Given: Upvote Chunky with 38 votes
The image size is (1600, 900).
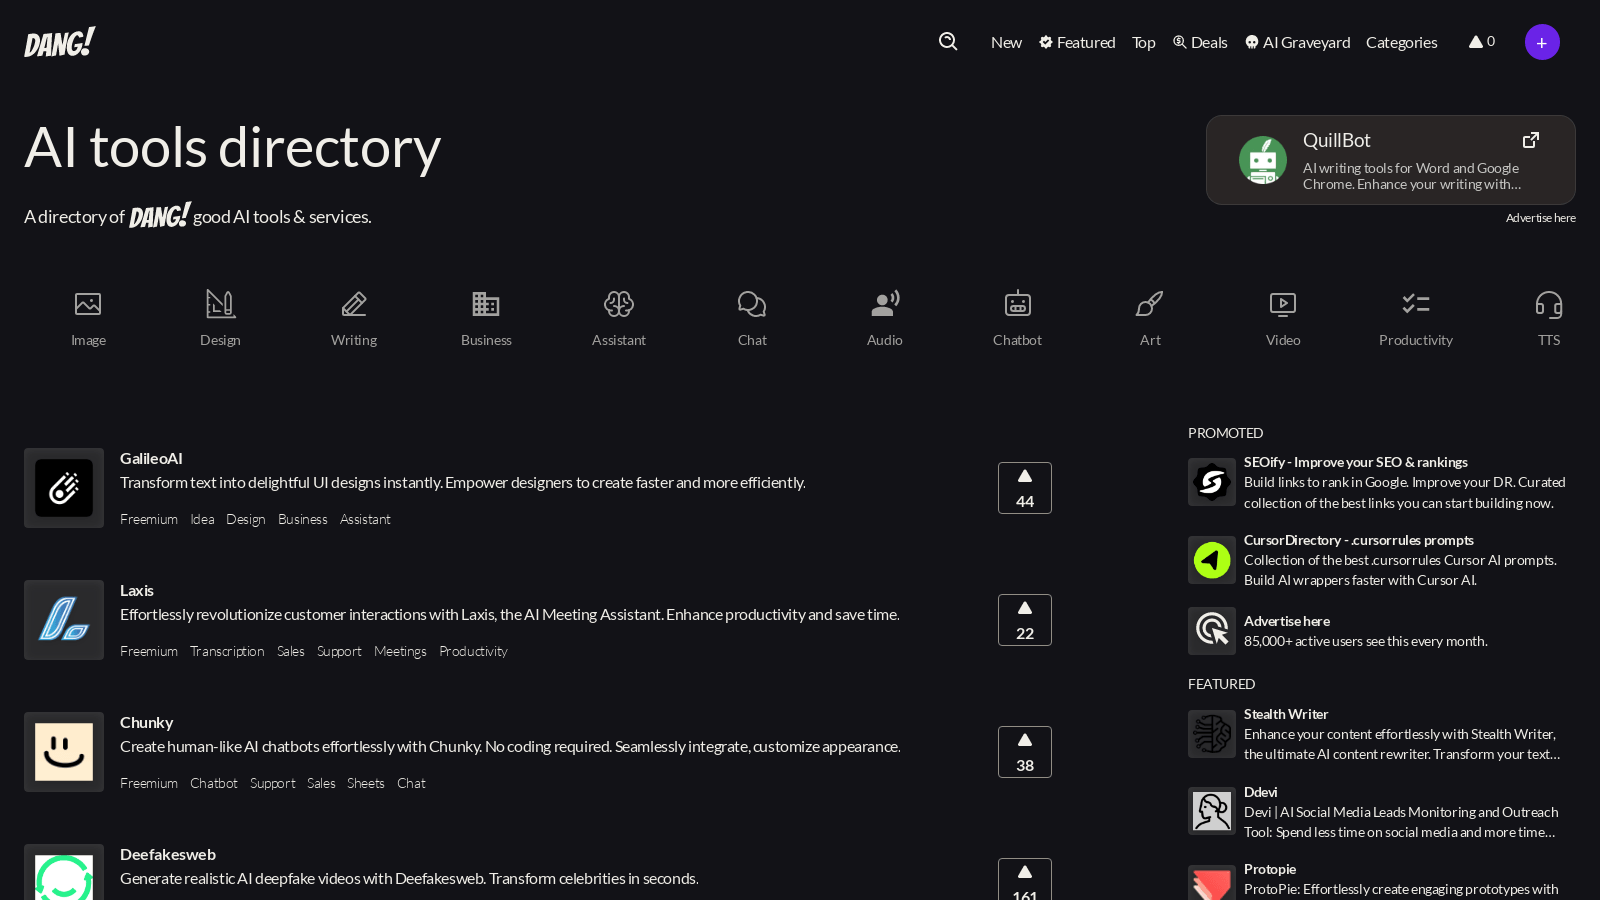Looking at the screenshot, I should click(x=1025, y=752).
